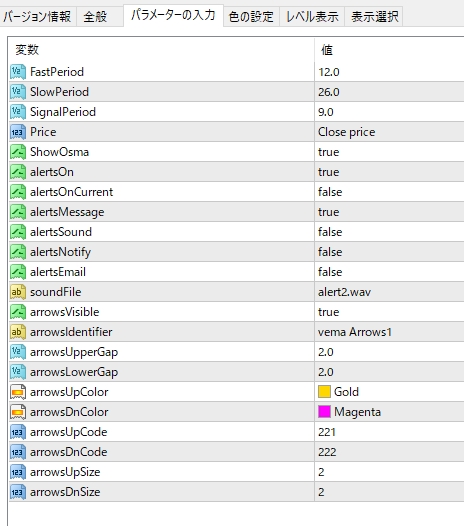This screenshot has height=526, width=464.
Task: Change the alertsOnCurrent false value
Action: [x=330, y=192]
